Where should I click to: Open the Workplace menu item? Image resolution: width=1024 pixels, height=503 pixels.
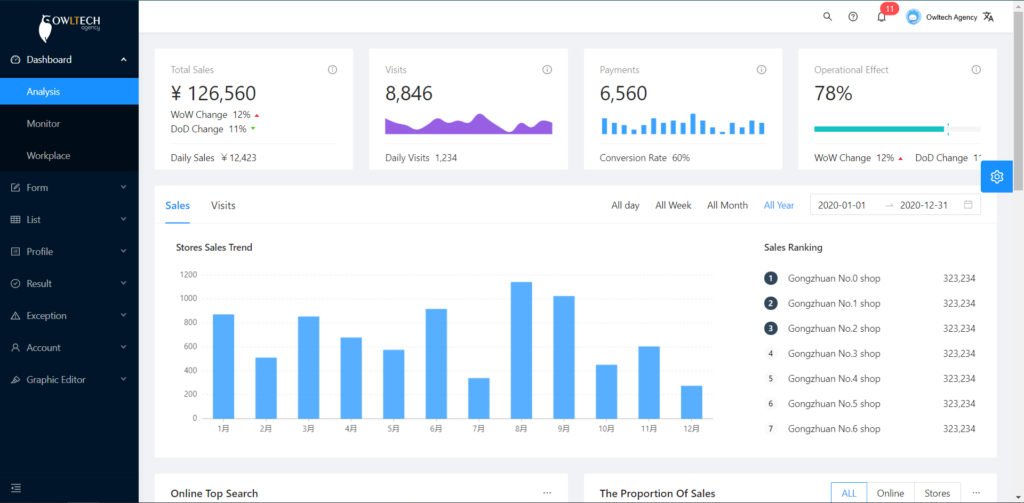click(x=69, y=155)
